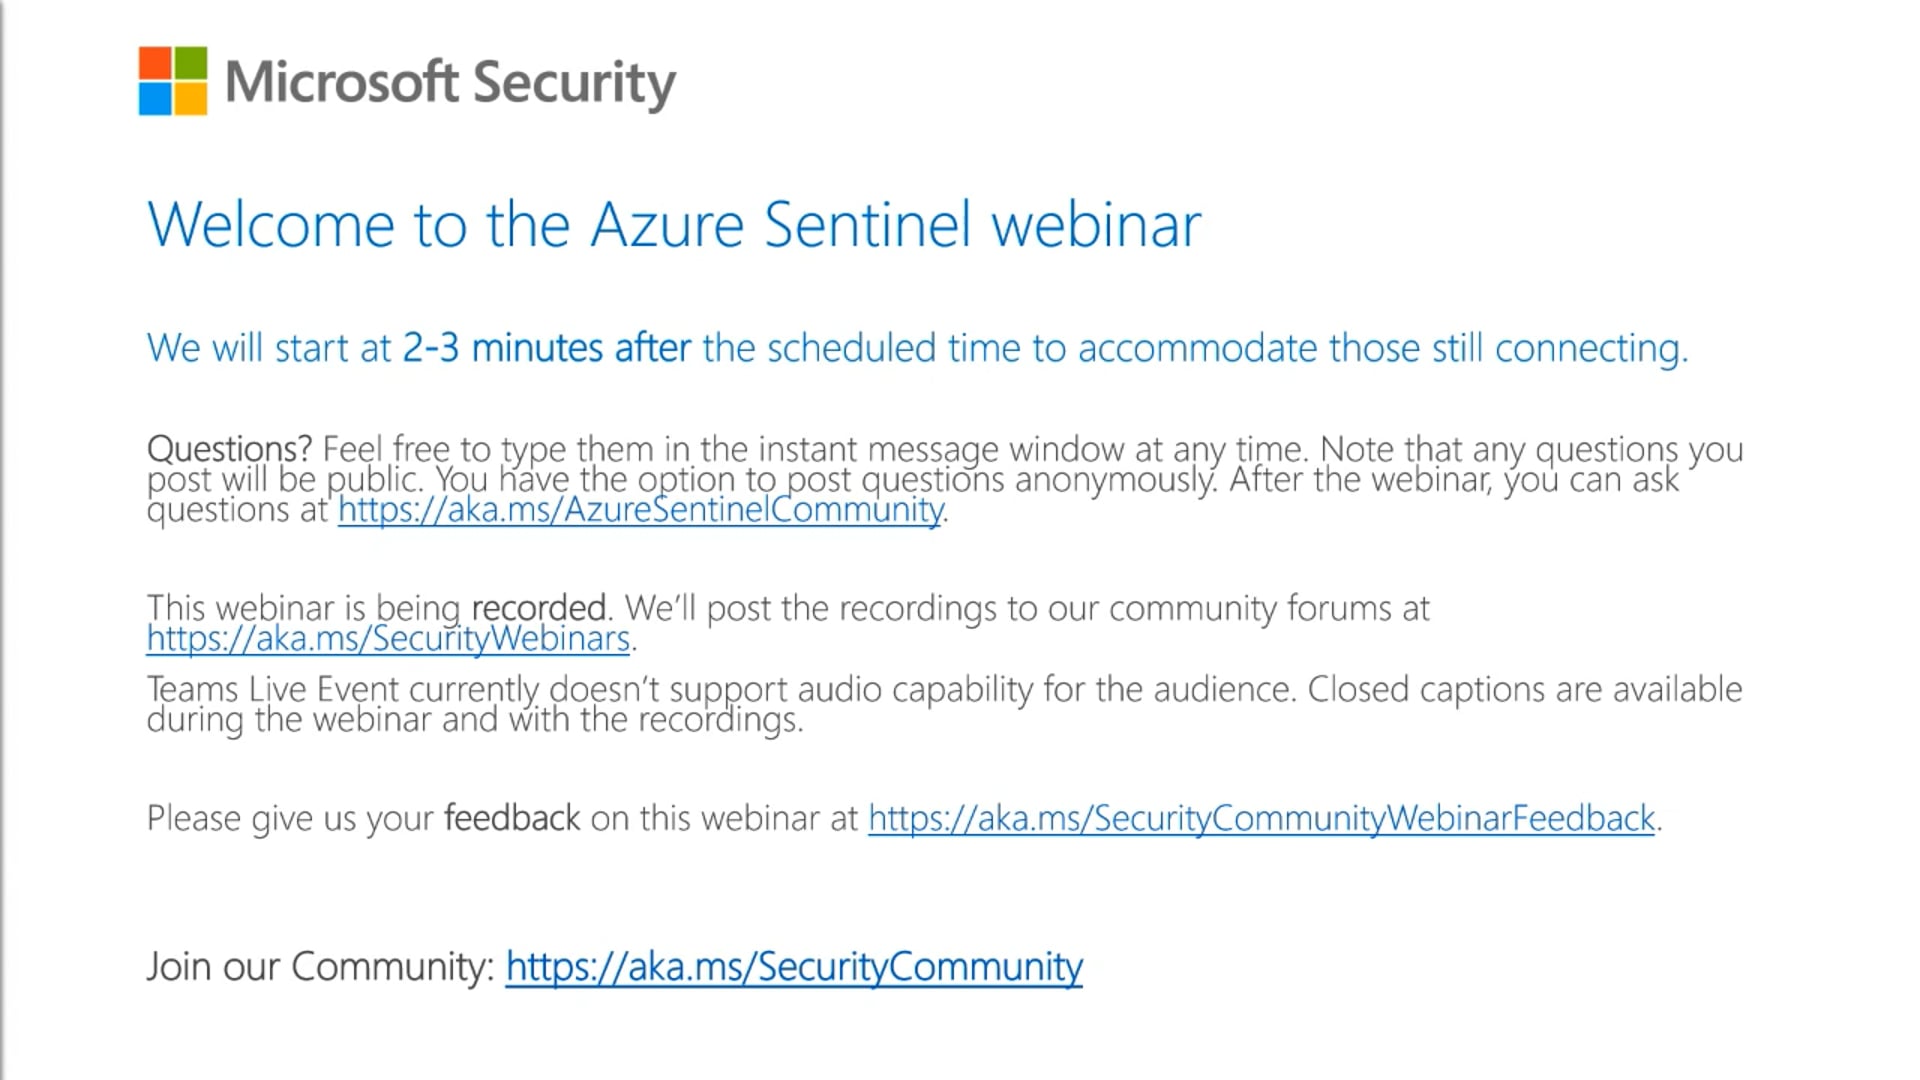The width and height of the screenshot is (1920, 1080).
Task: Open the AzureSentinelCommunity aka.ms link
Action: pyautogui.click(x=640, y=510)
